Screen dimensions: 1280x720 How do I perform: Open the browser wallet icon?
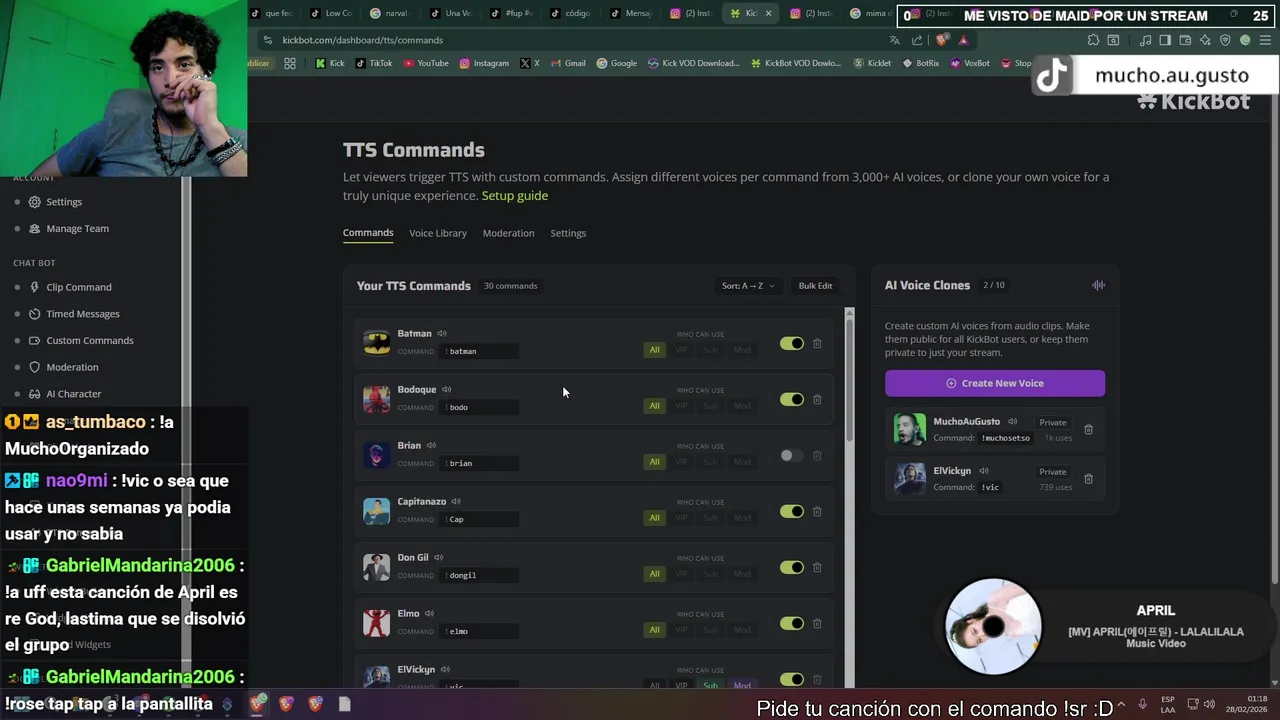(x=1185, y=40)
